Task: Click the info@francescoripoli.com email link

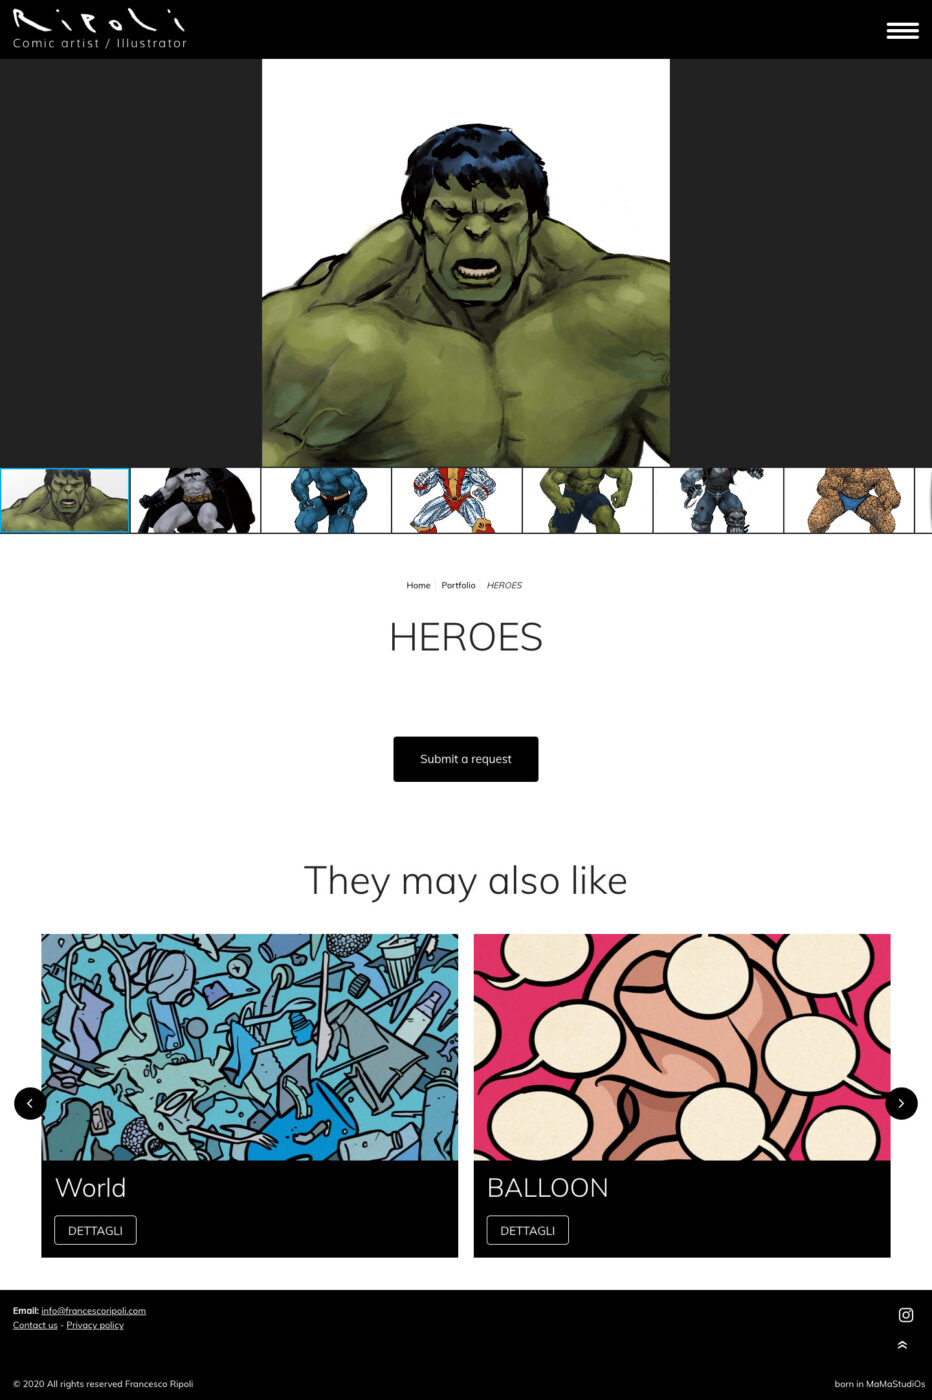Action: pos(93,1310)
